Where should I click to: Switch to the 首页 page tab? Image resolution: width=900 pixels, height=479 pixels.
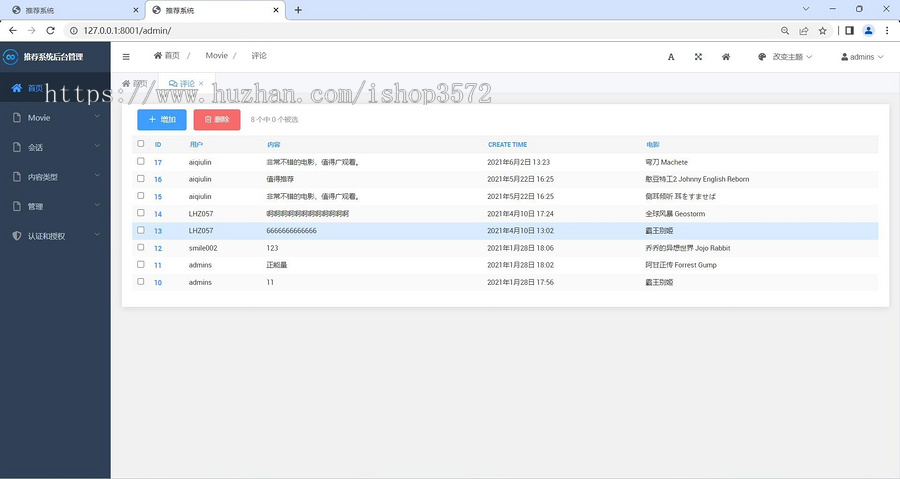(135, 84)
